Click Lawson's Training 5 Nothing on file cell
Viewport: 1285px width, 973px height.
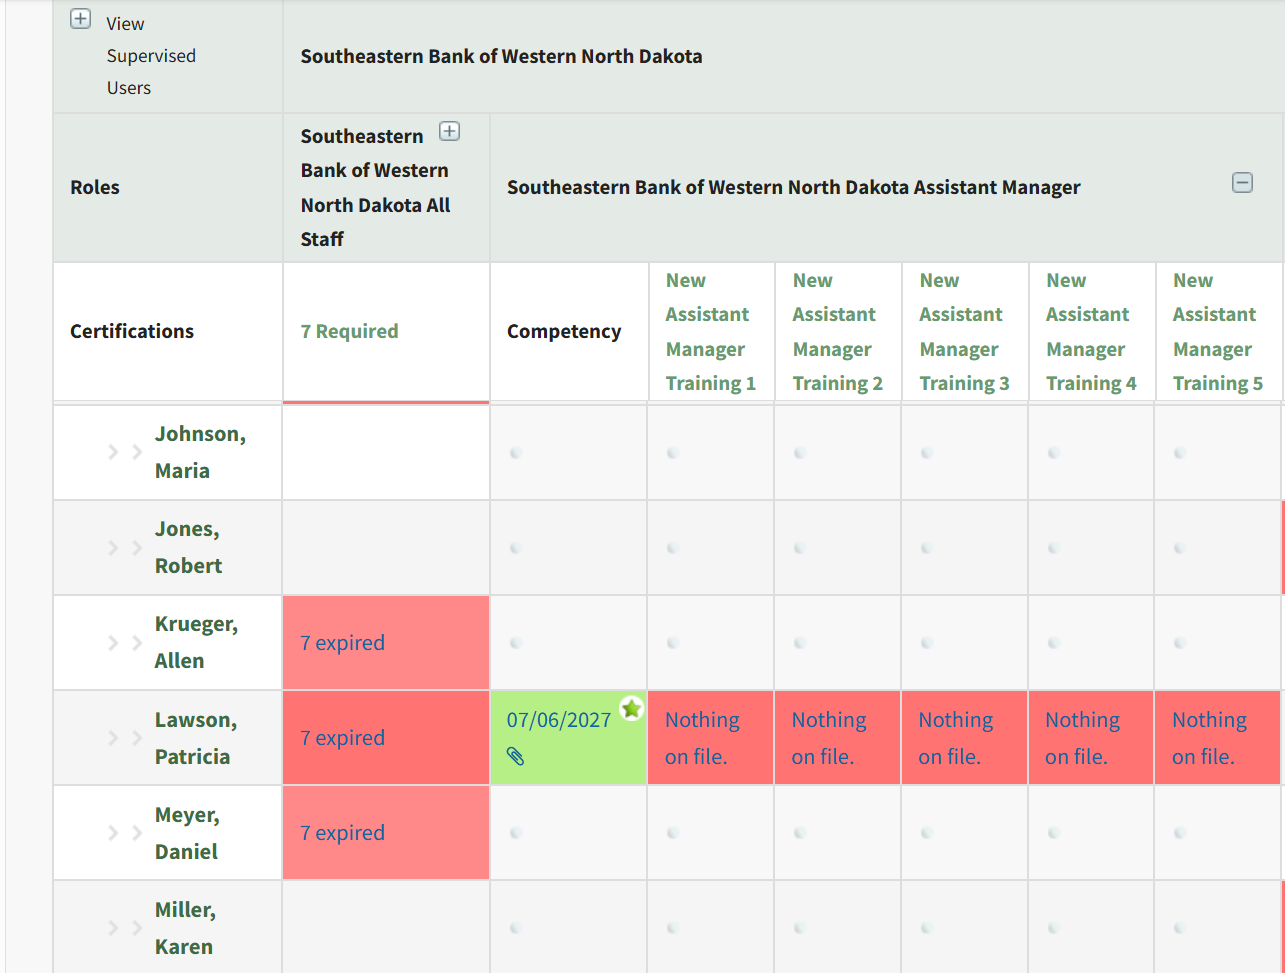pyautogui.click(x=1217, y=738)
